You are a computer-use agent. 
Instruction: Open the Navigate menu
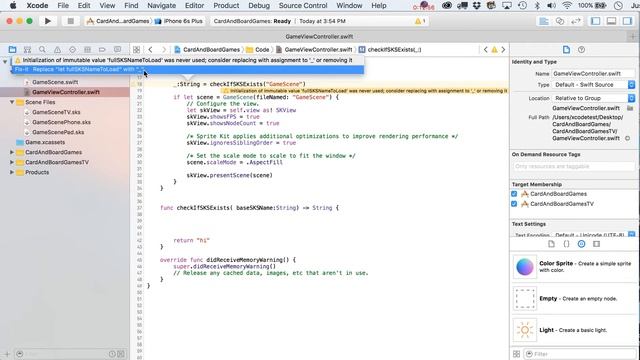tap(162, 6)
